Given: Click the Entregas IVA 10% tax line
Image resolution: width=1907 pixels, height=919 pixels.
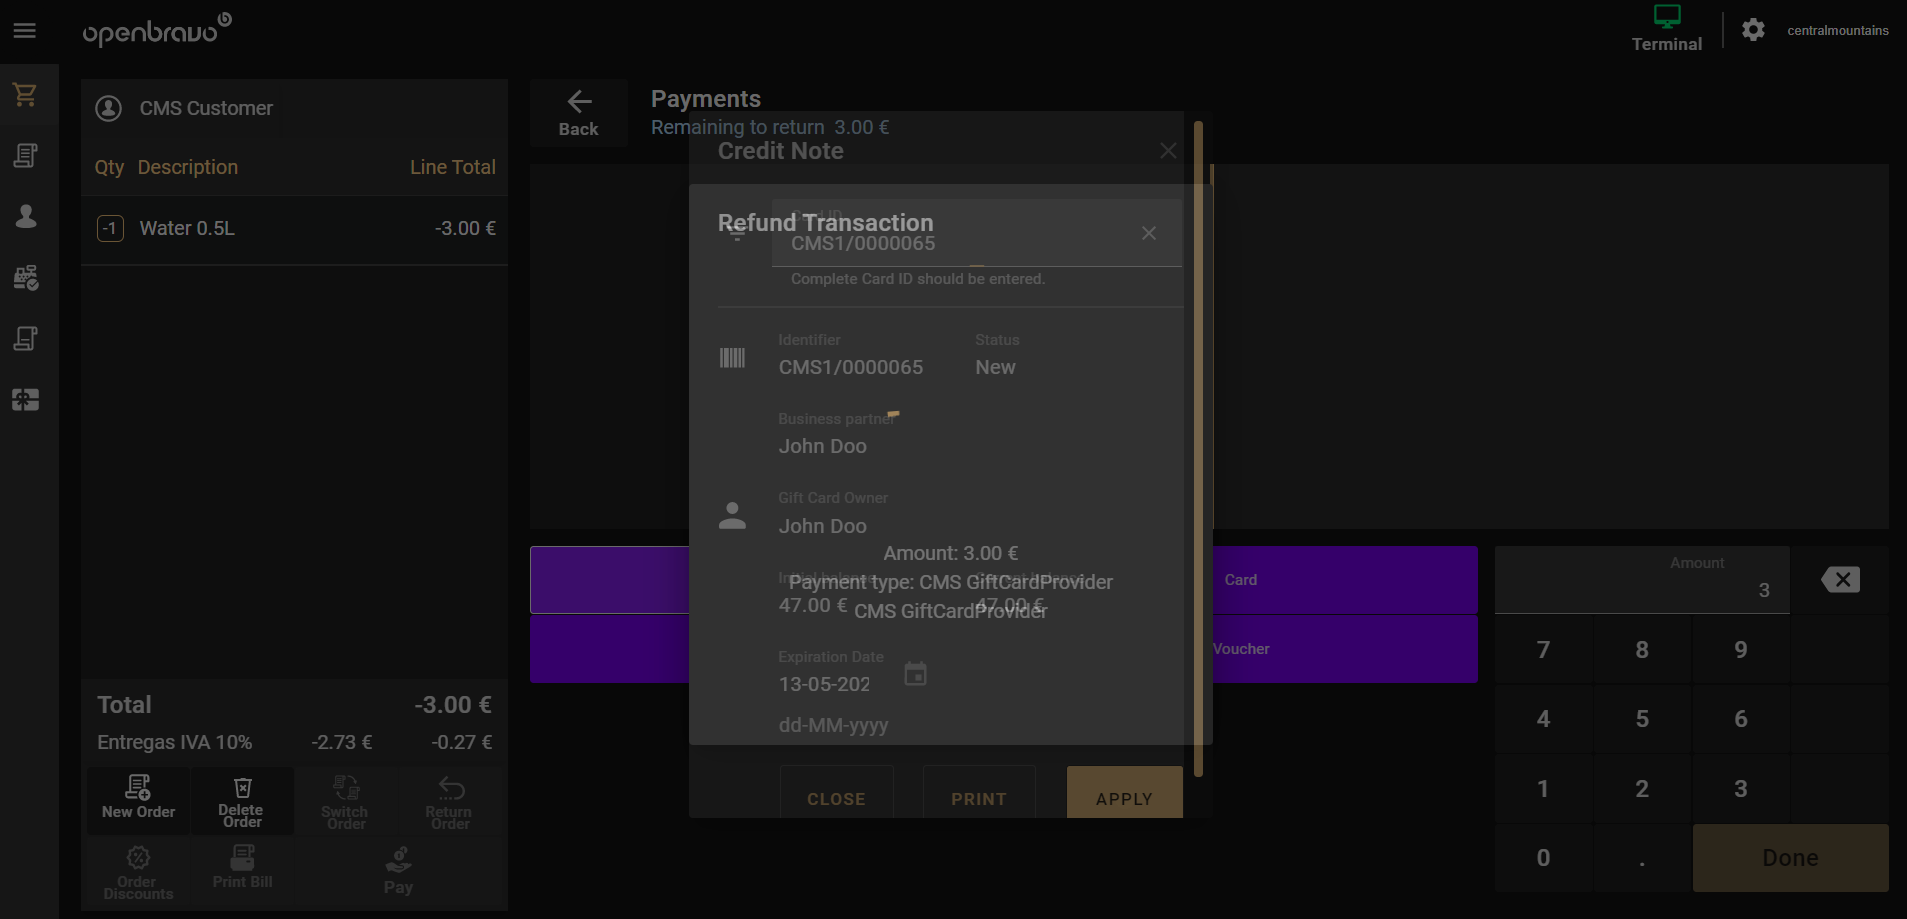Looking at the screenshot, I should pos(294,742).
